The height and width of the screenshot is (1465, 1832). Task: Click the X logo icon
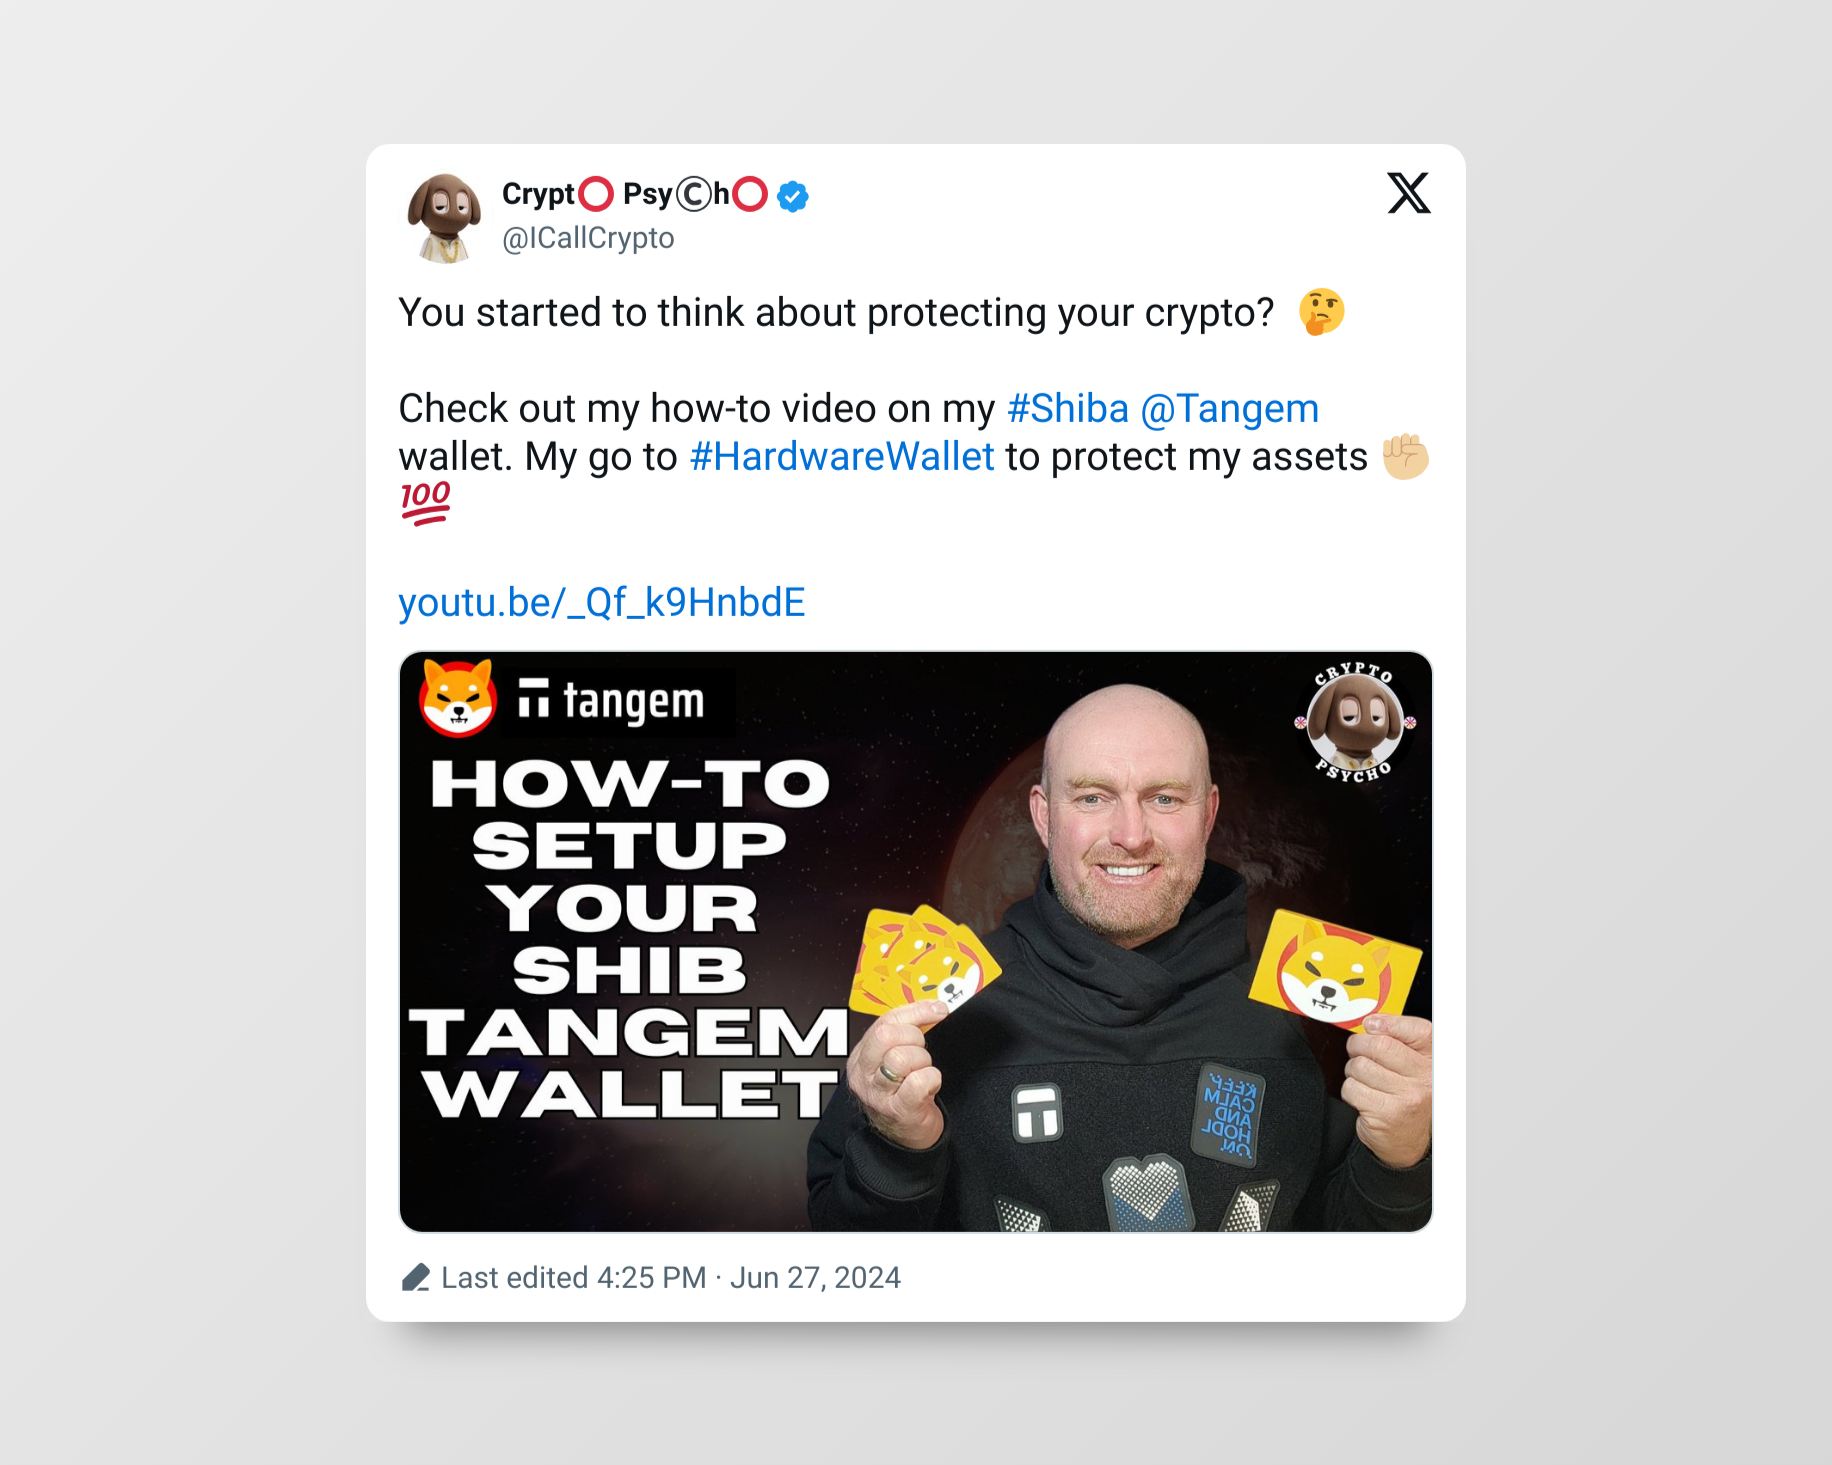point(1408,193)
